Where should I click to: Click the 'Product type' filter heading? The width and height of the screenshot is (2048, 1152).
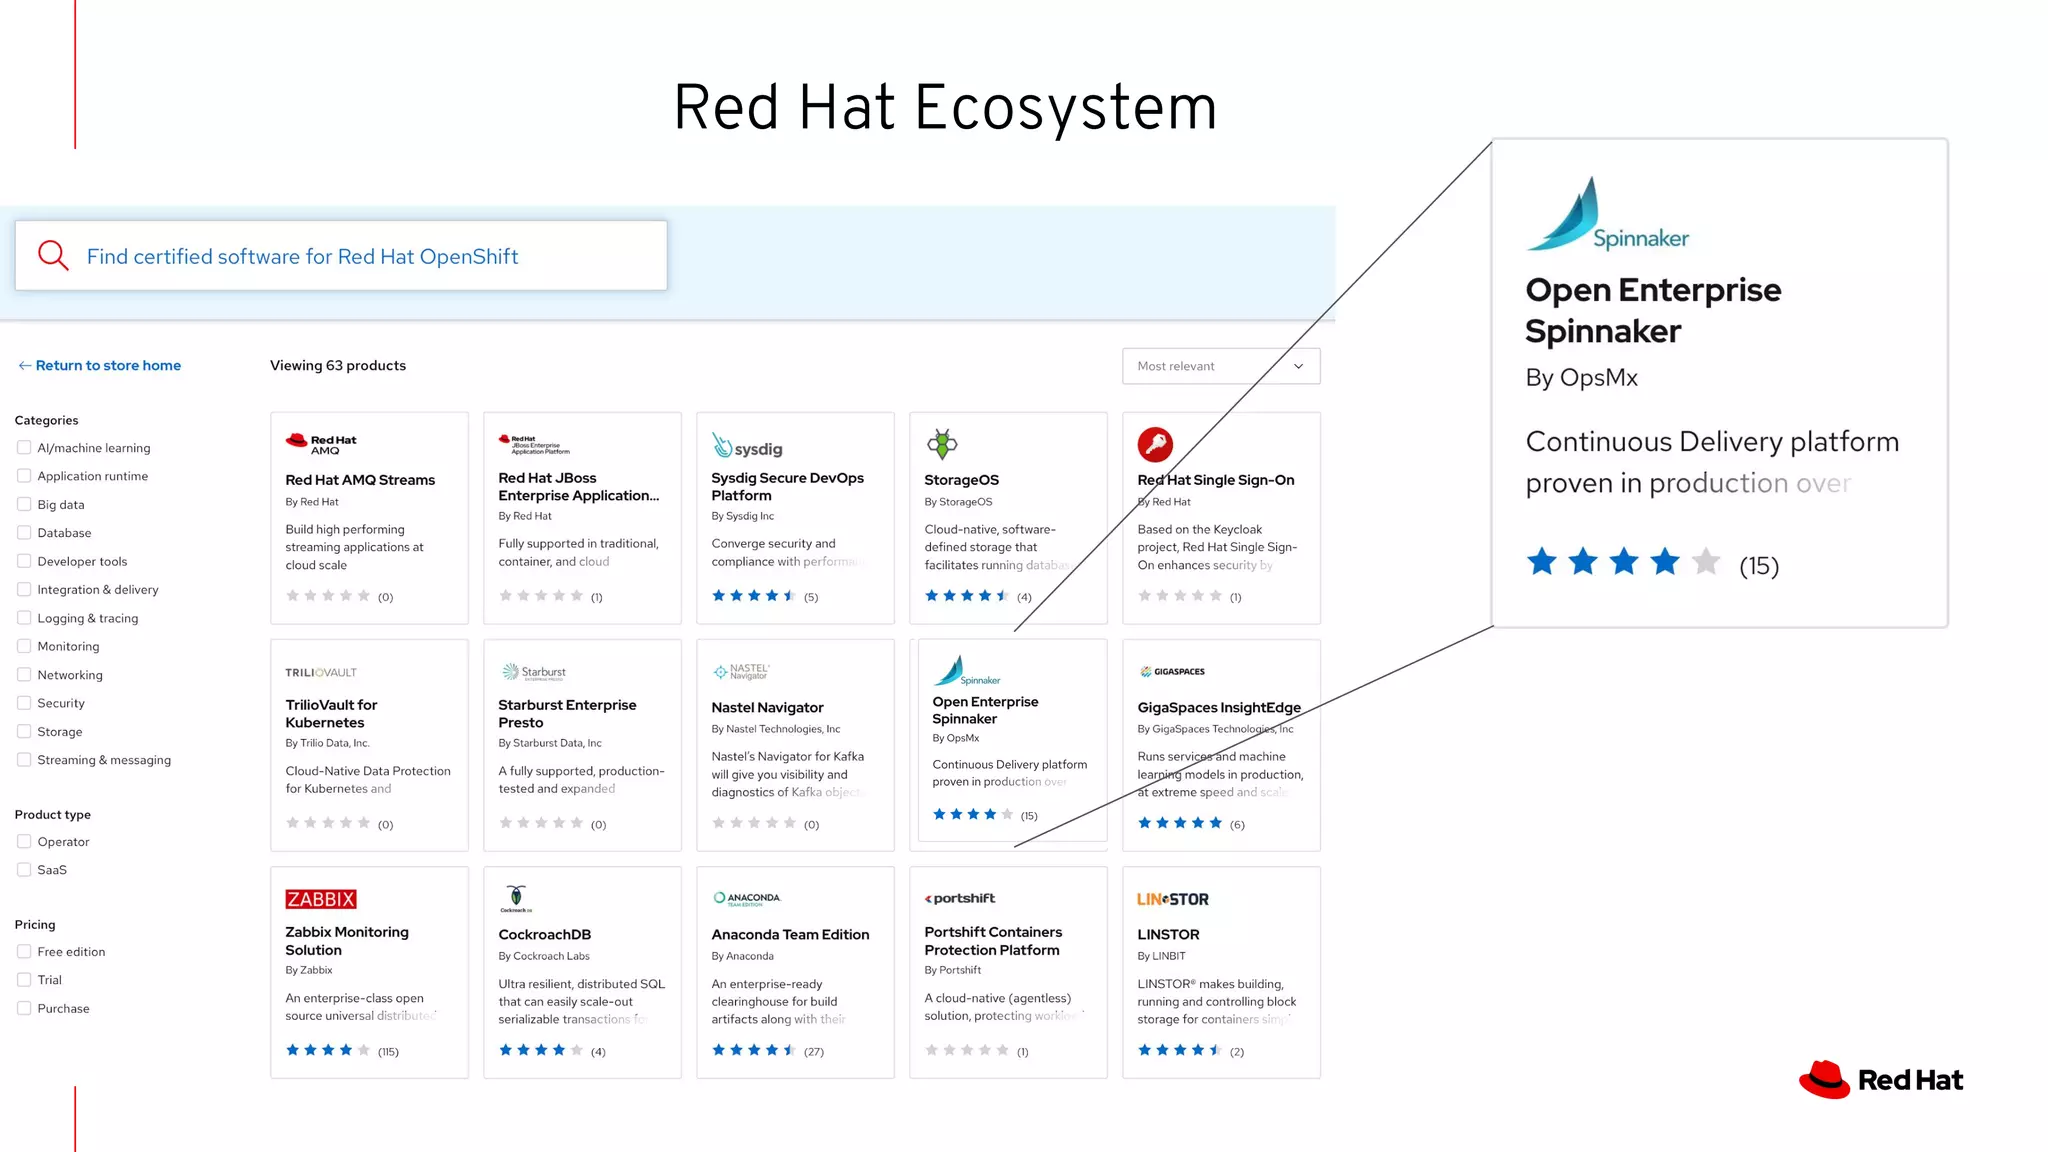[52, 815]
